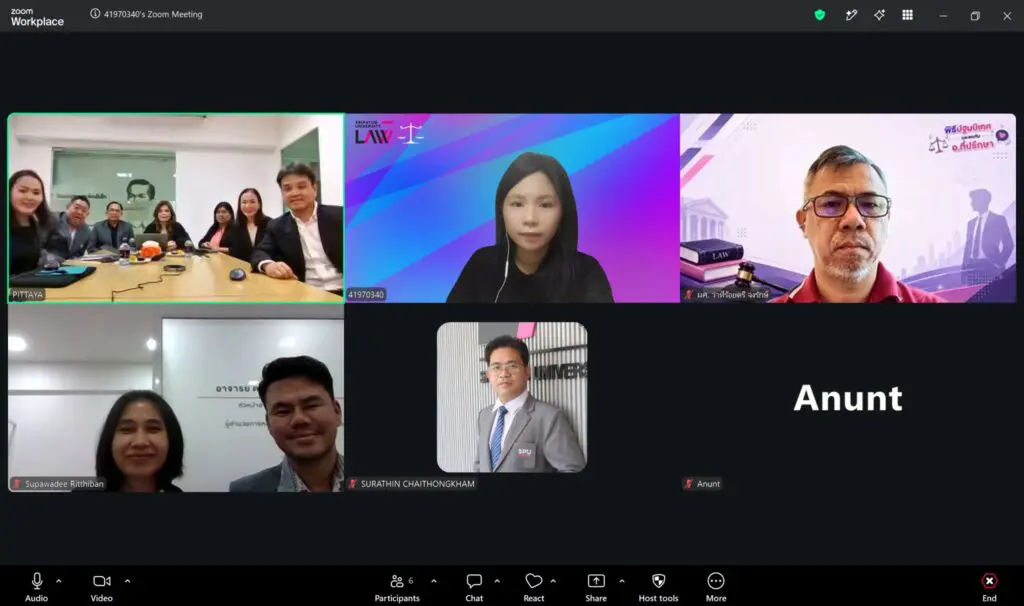Open the annotation pen icon in title bar
The image size is (1024, 606).
click(851, 15)
